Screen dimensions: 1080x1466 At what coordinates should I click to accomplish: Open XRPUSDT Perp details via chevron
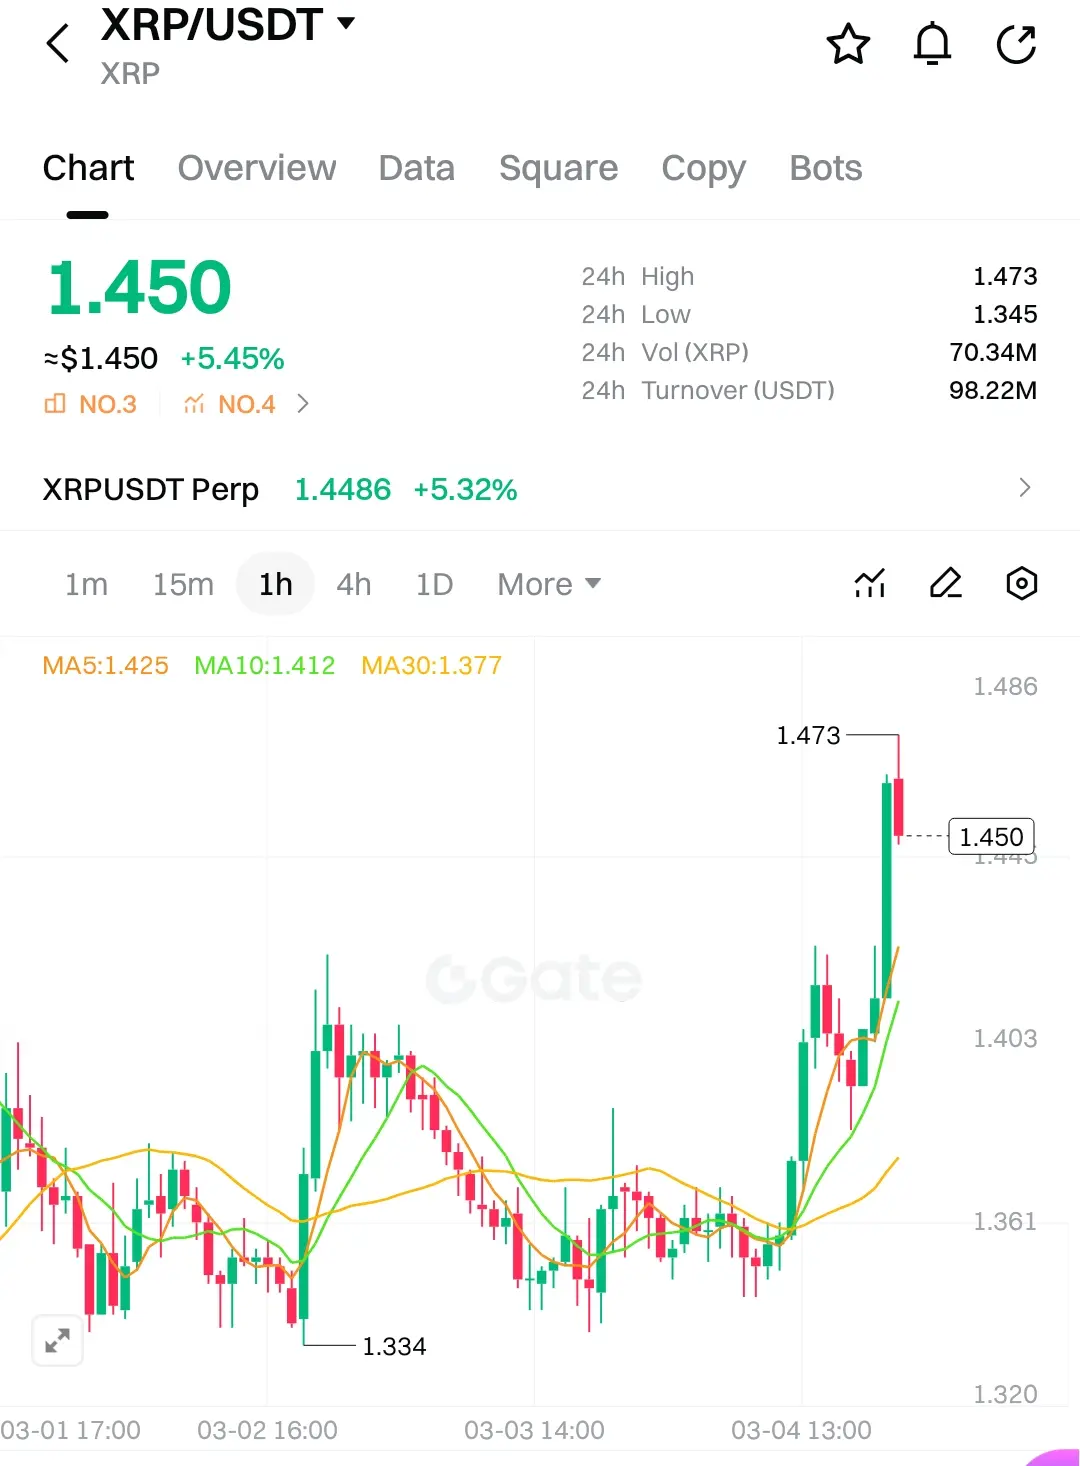point(1024,488)
